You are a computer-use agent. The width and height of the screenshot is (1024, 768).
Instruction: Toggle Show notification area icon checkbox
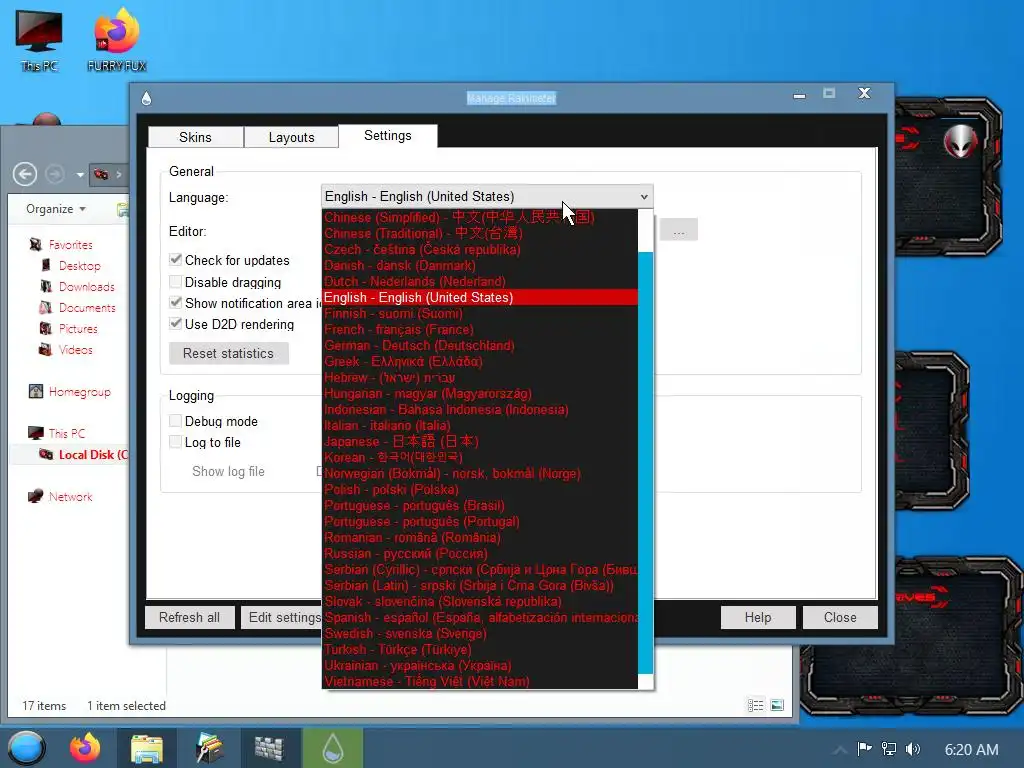click(x=175, y=302)
